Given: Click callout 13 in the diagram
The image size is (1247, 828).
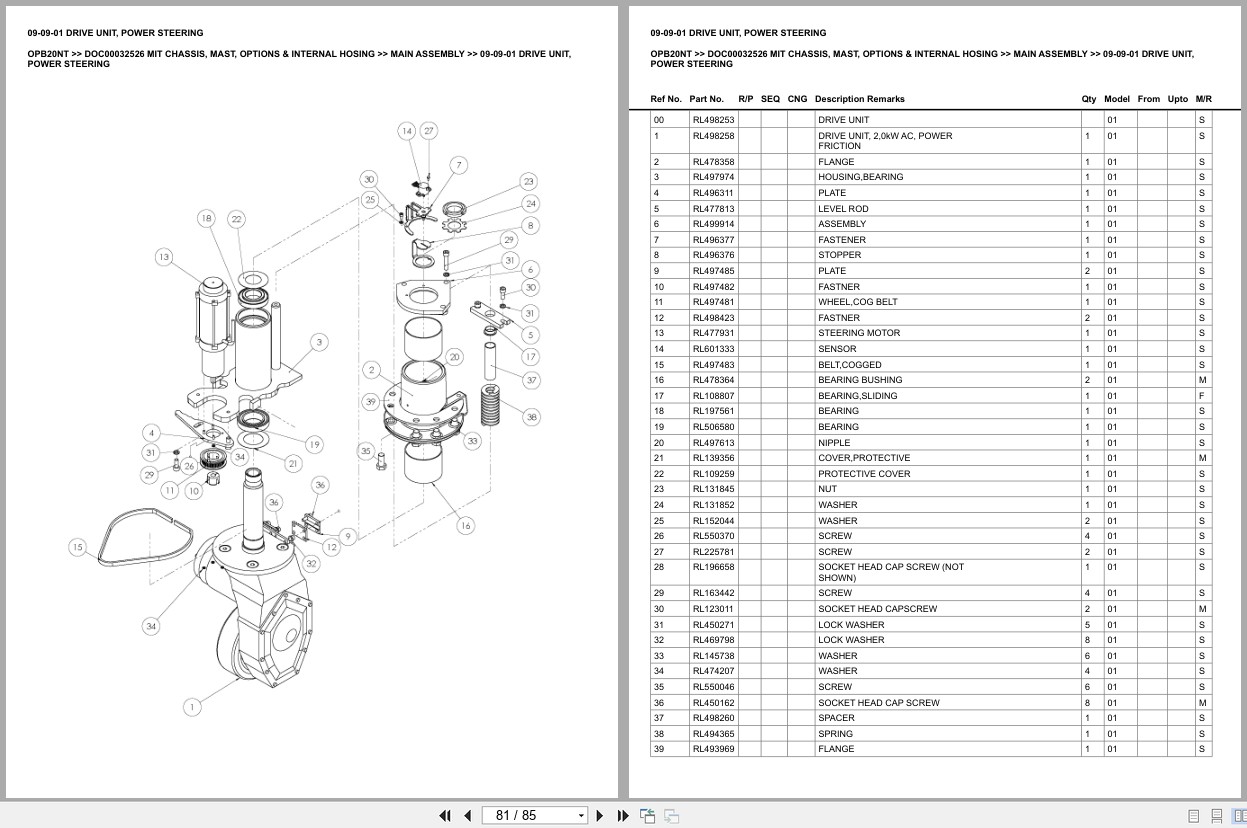Looking at the screenshot, I should point(164,257).
